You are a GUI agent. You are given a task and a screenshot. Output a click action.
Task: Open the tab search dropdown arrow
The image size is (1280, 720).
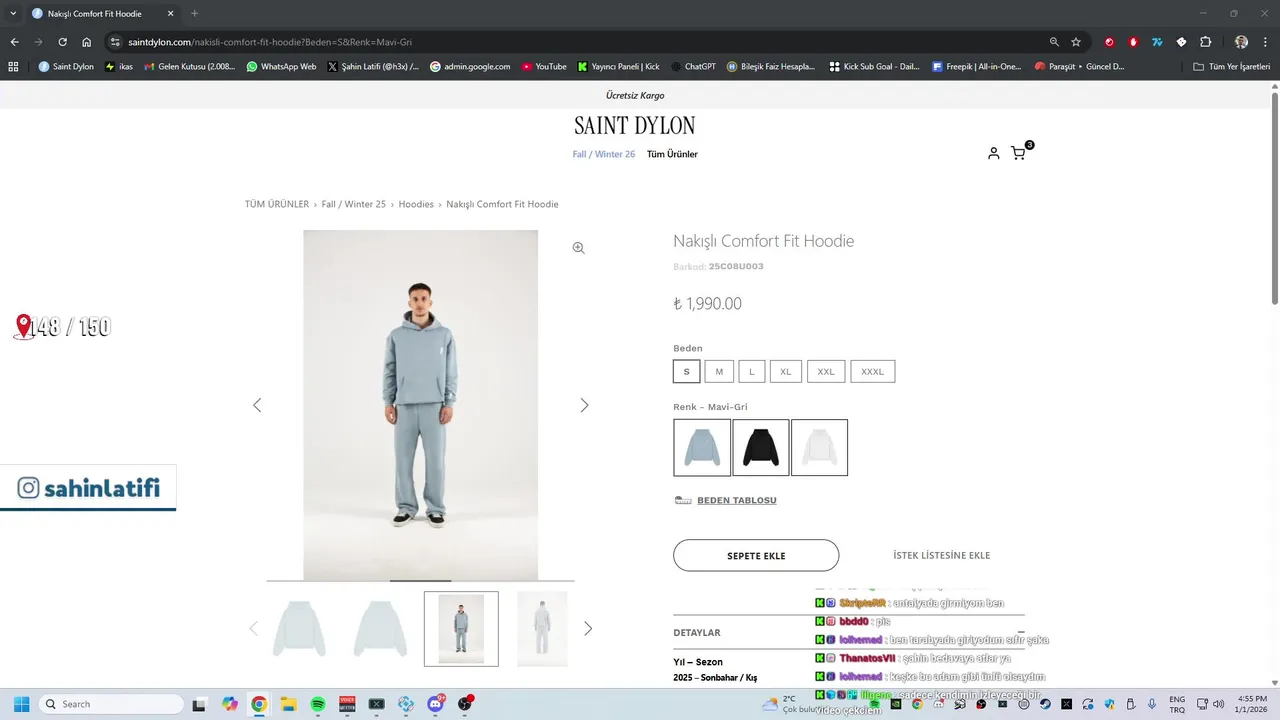pyautogui.click(x=13, y=13)
